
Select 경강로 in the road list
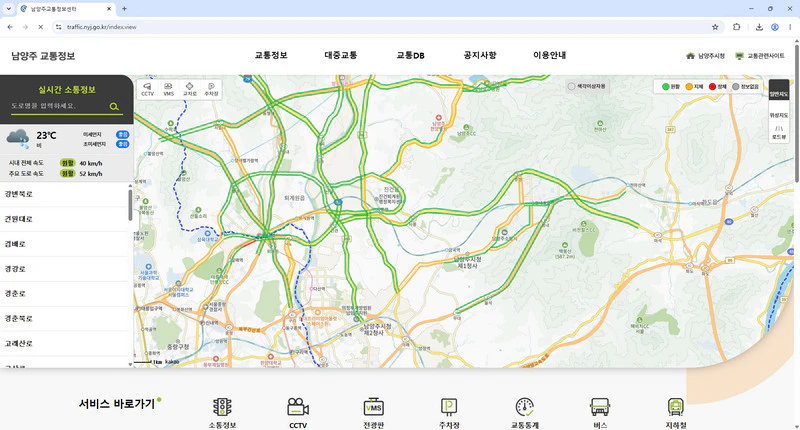click(64, 269)
